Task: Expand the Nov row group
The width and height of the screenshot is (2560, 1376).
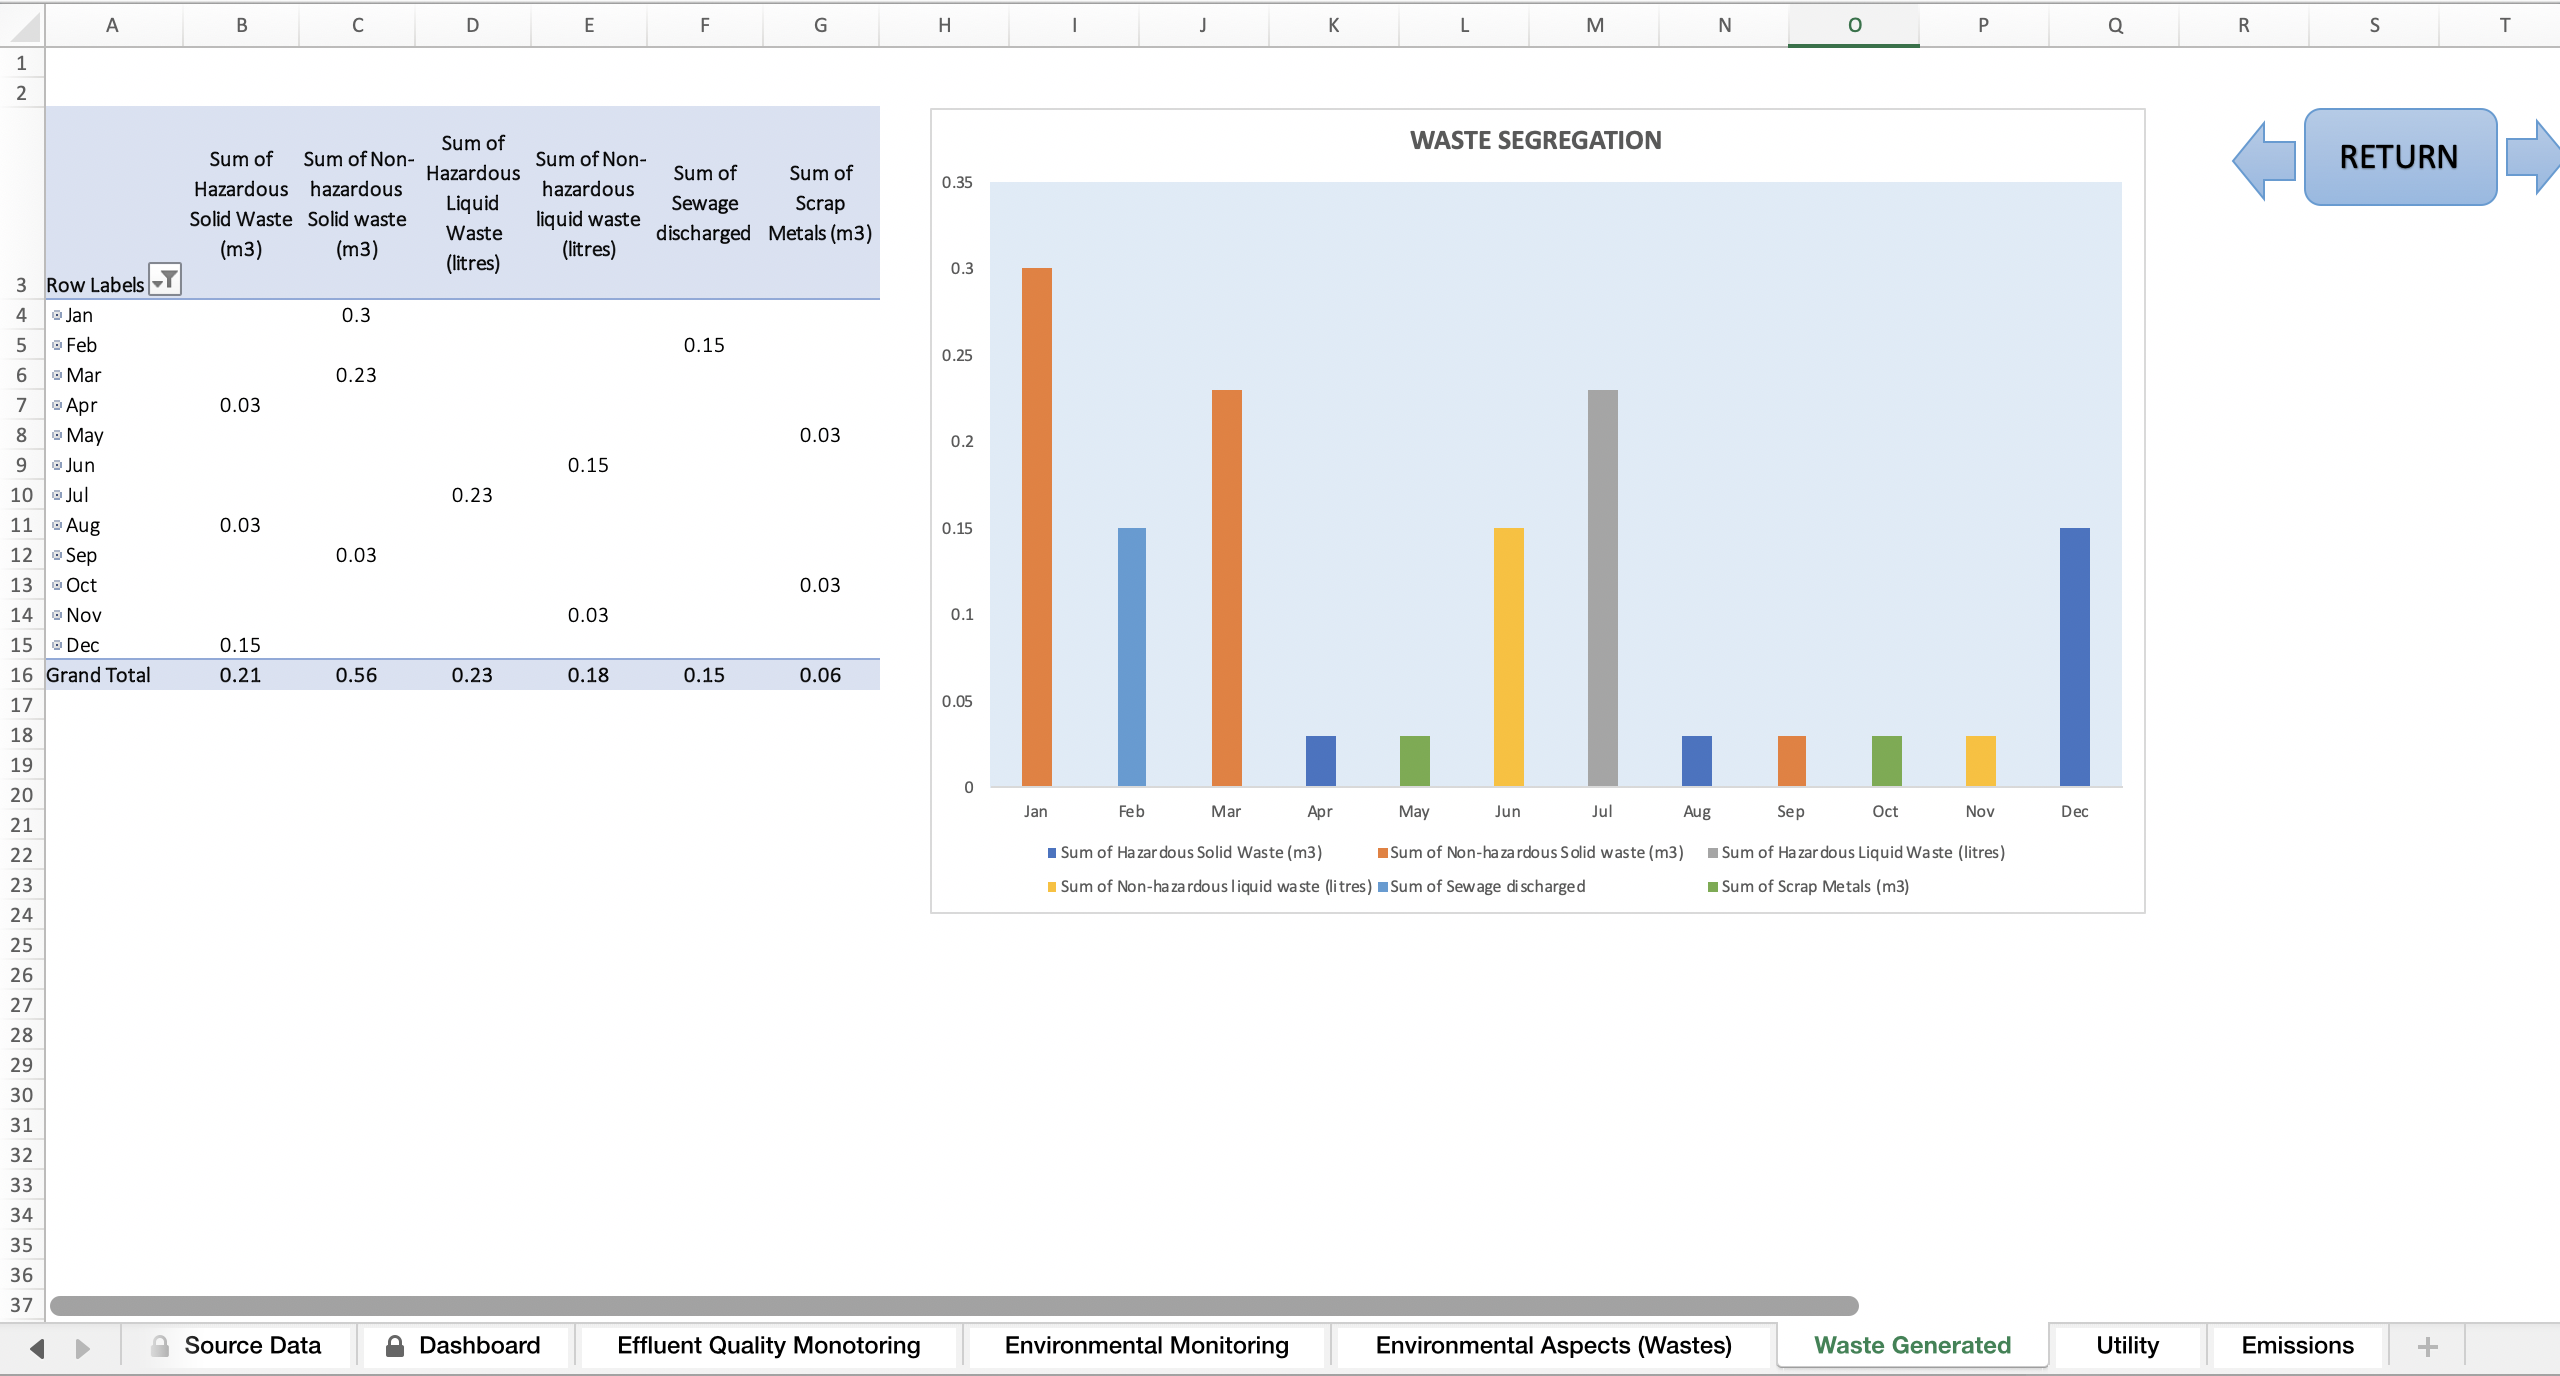Action: (57, 615)
